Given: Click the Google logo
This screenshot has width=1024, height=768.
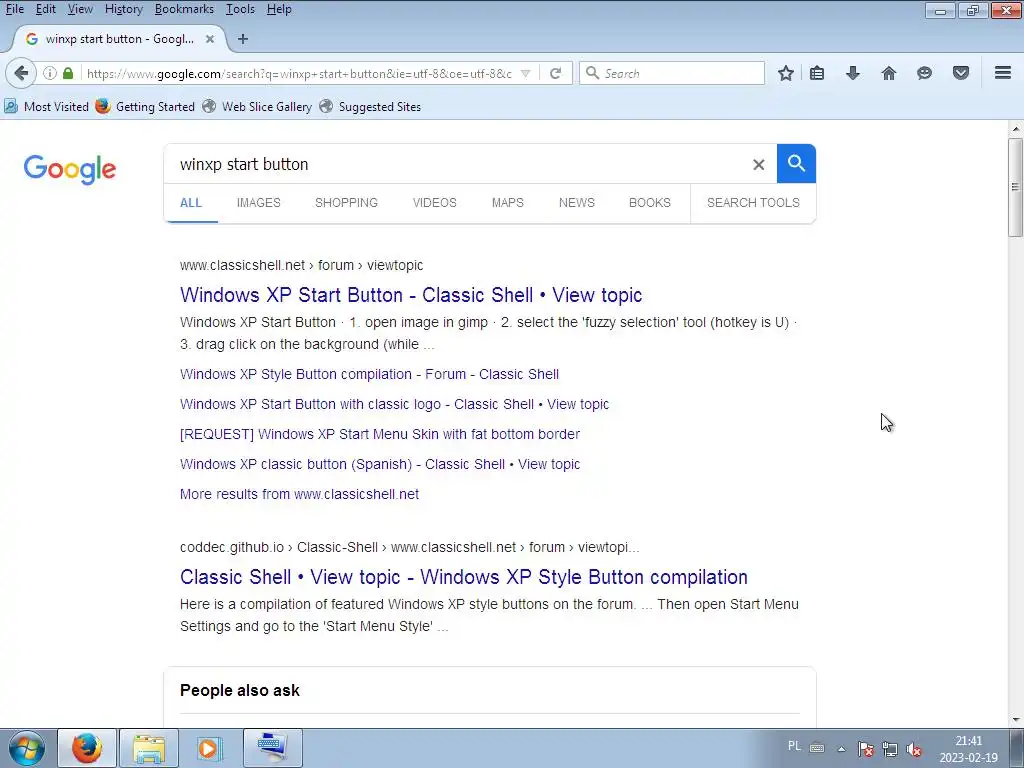Looking at the screenshot, I should pos(70,169).
